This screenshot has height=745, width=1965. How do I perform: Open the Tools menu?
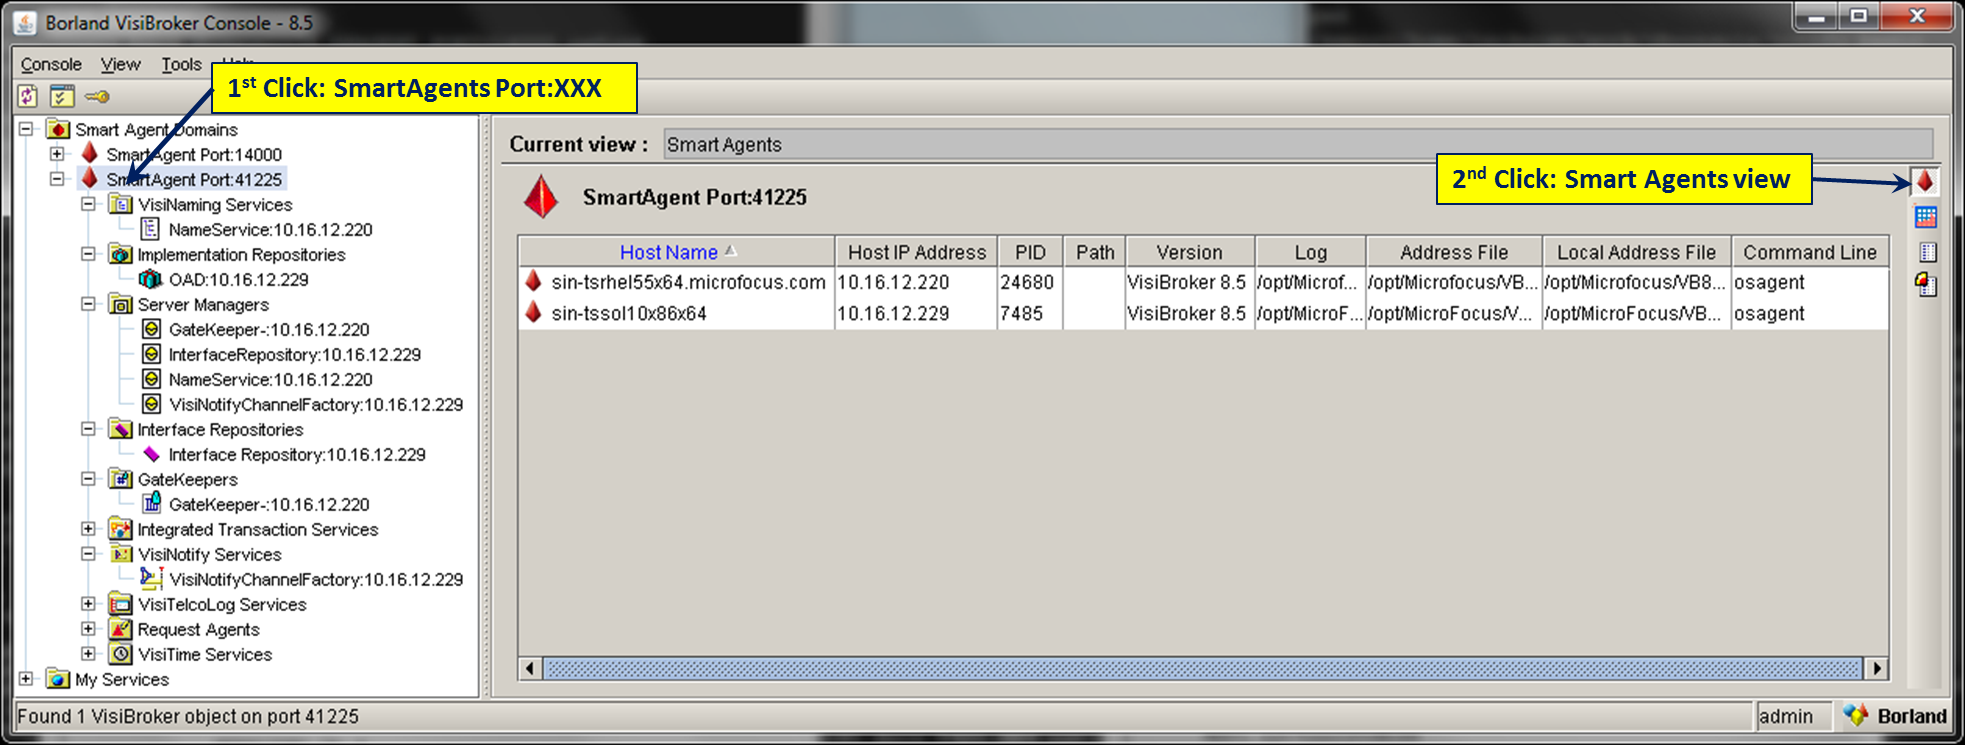181,65
